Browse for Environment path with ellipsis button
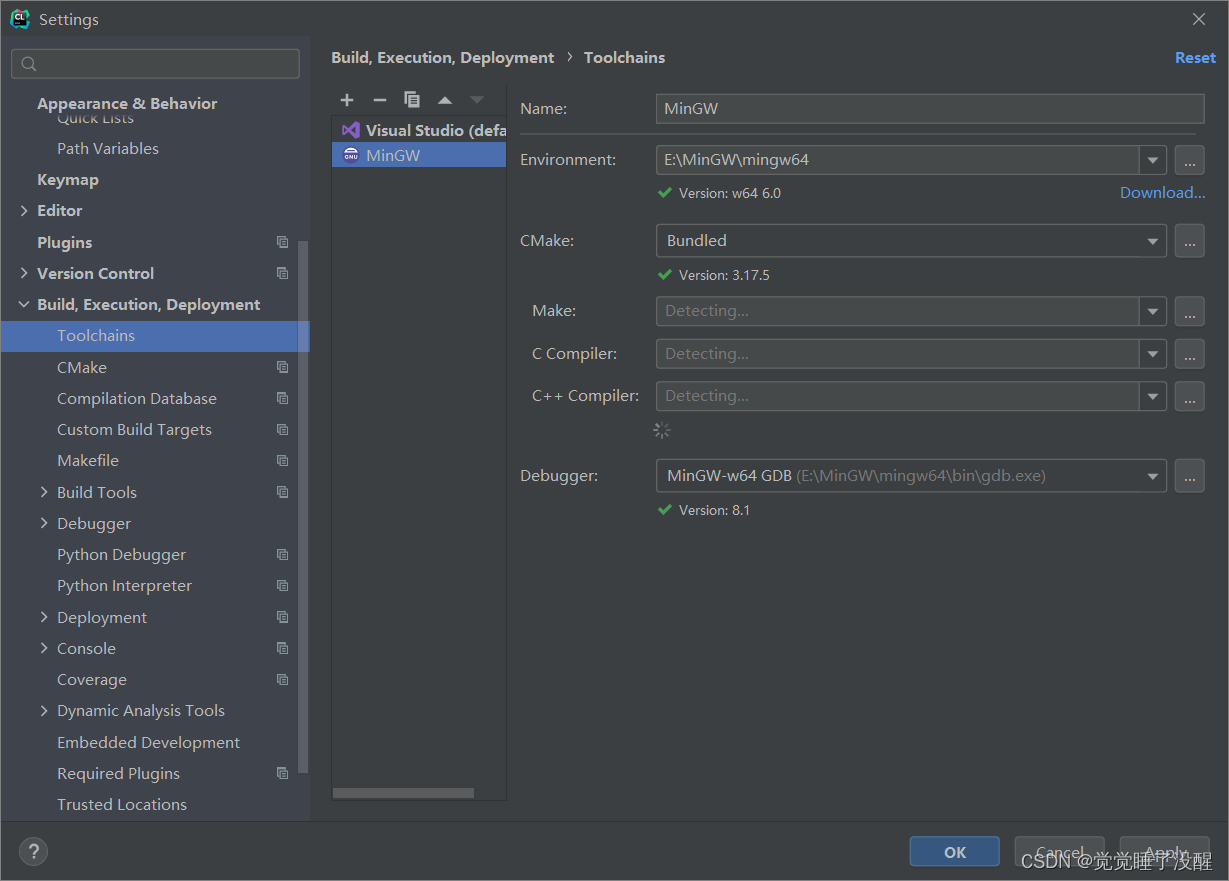1229x881 pixels. [x=1189, y=160]
